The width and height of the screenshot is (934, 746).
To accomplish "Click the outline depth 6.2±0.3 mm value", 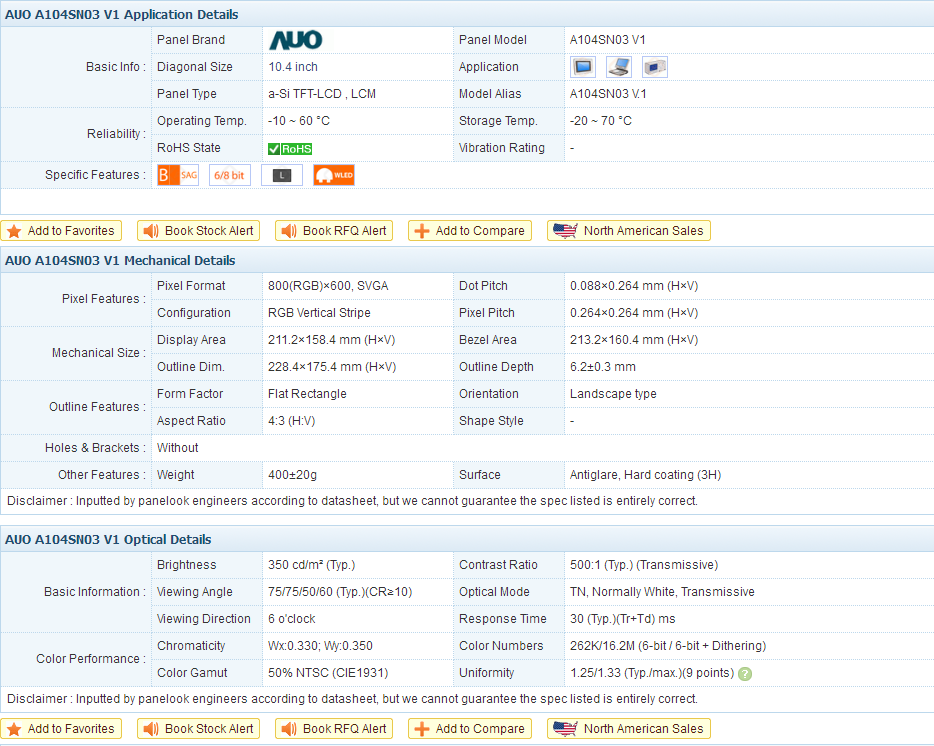I will 603,367.
